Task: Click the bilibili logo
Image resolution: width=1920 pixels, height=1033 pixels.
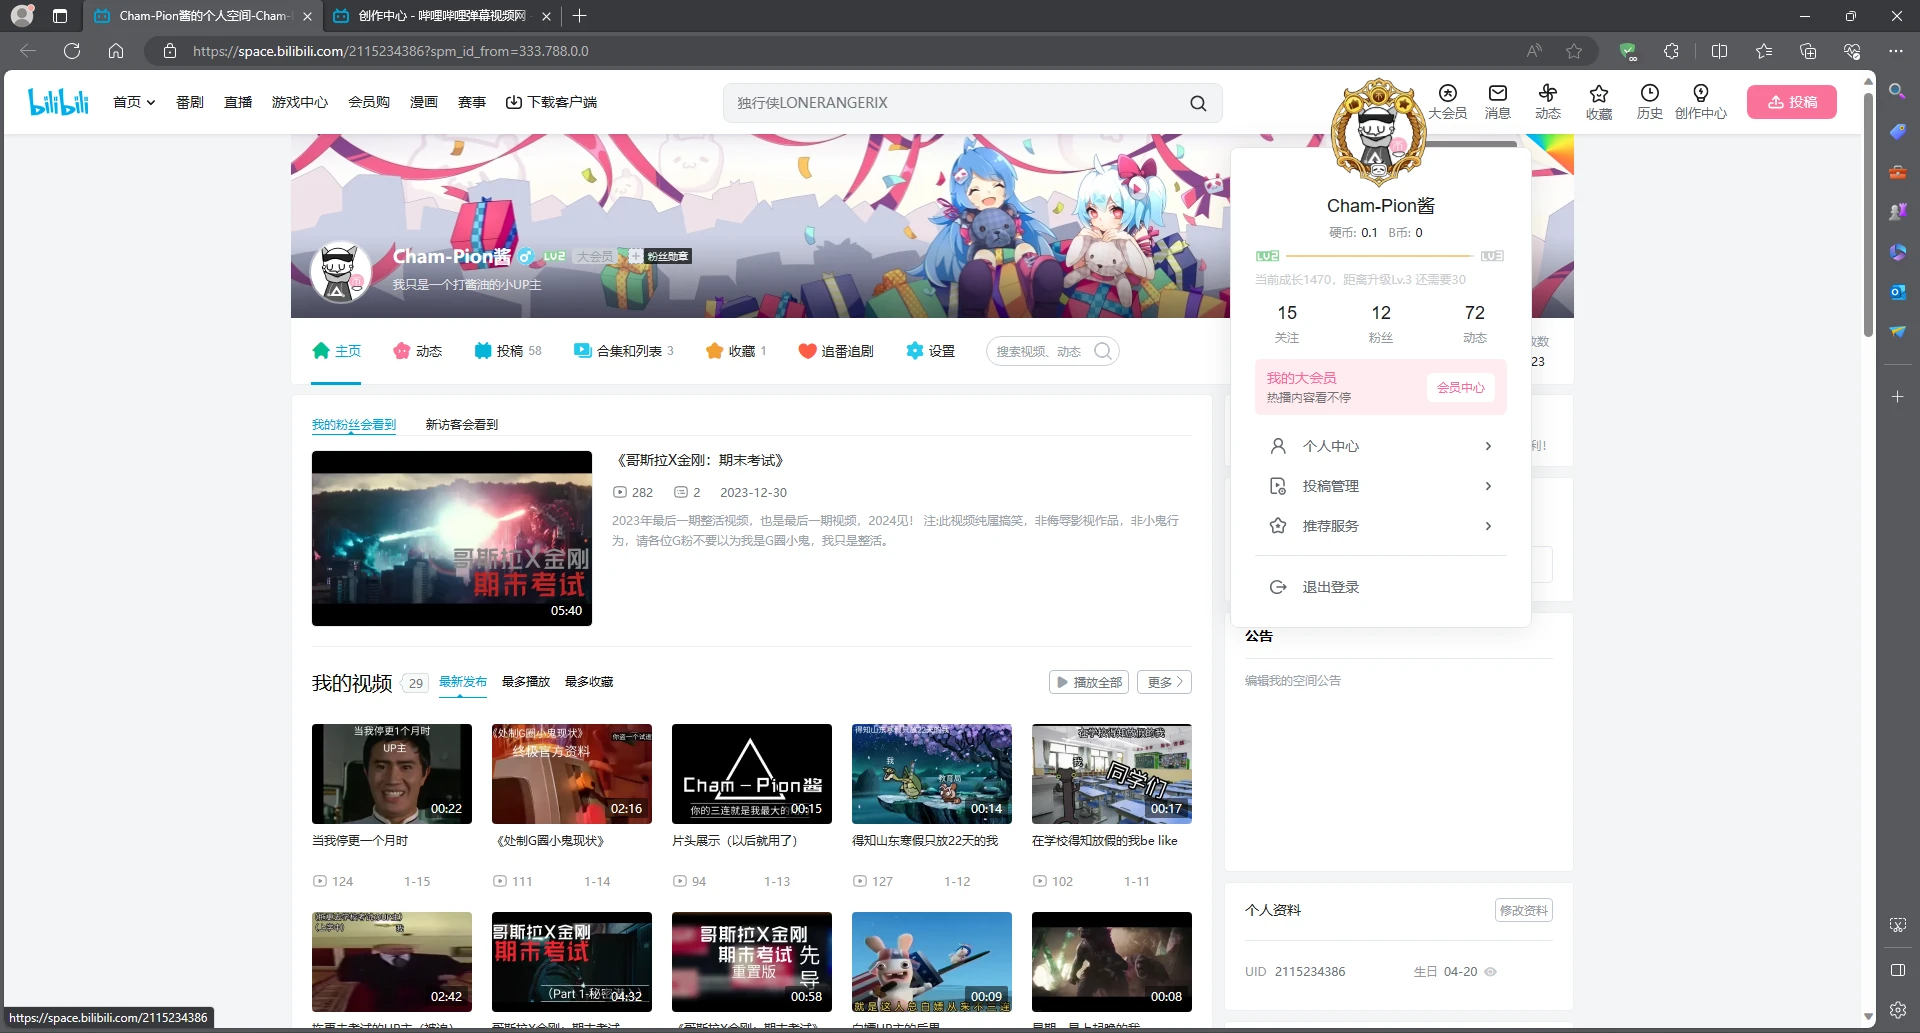Action: [x=57, y=100]
